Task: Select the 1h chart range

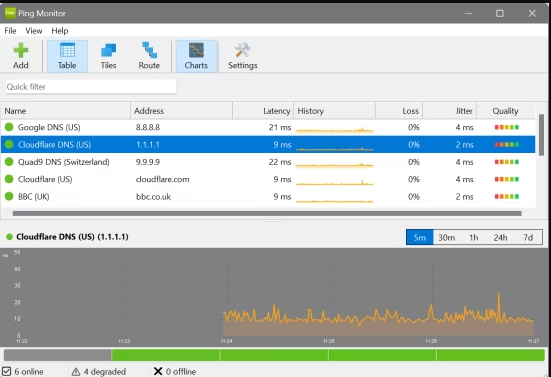Action: [474, 238]
